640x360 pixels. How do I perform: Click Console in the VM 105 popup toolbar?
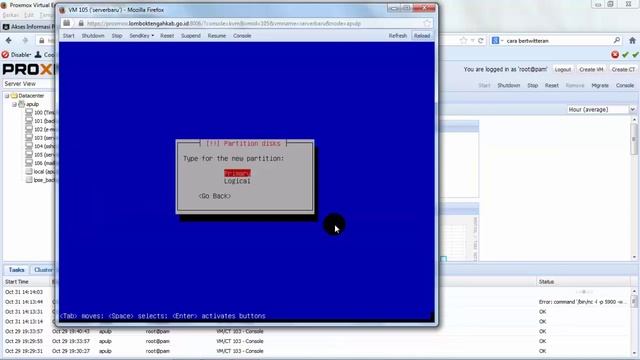pos(242,36)
